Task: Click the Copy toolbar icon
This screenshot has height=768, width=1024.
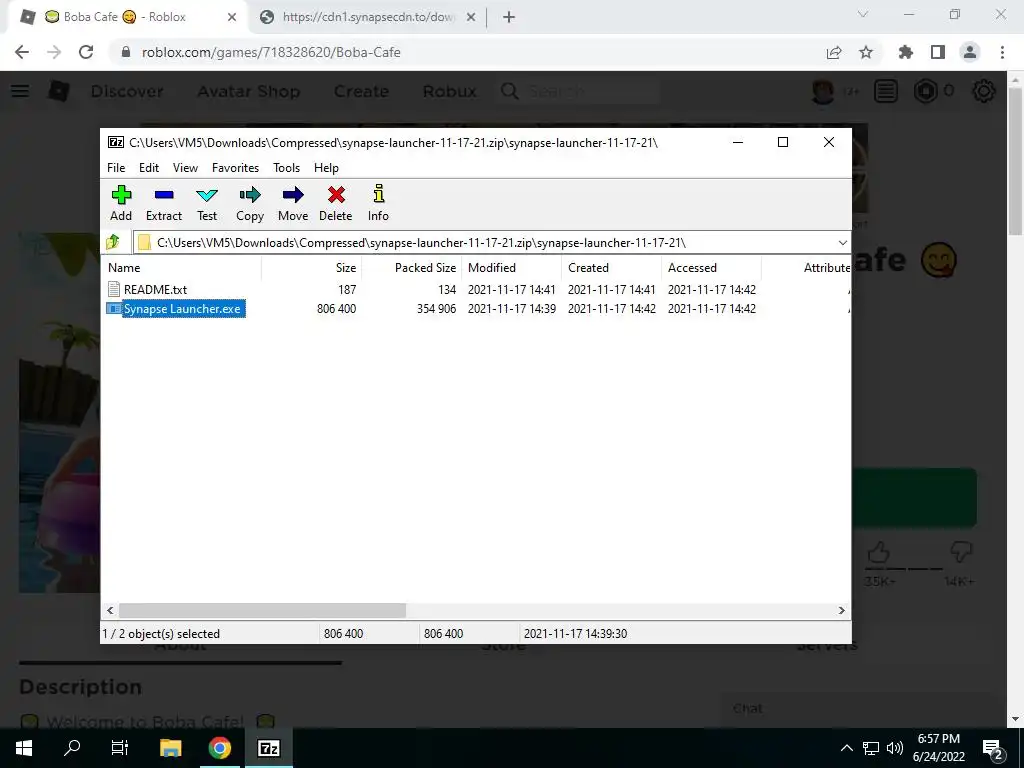Action: 249,195
